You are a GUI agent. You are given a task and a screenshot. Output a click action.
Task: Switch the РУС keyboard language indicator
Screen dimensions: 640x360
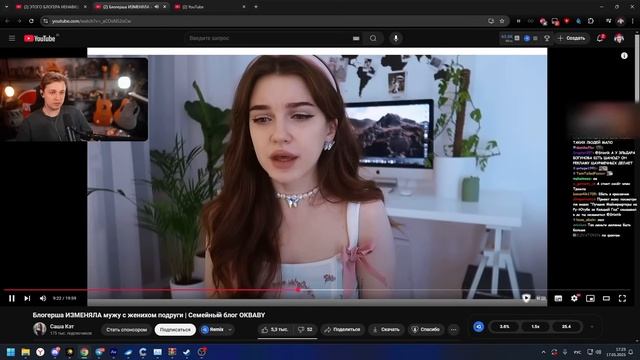578,352
